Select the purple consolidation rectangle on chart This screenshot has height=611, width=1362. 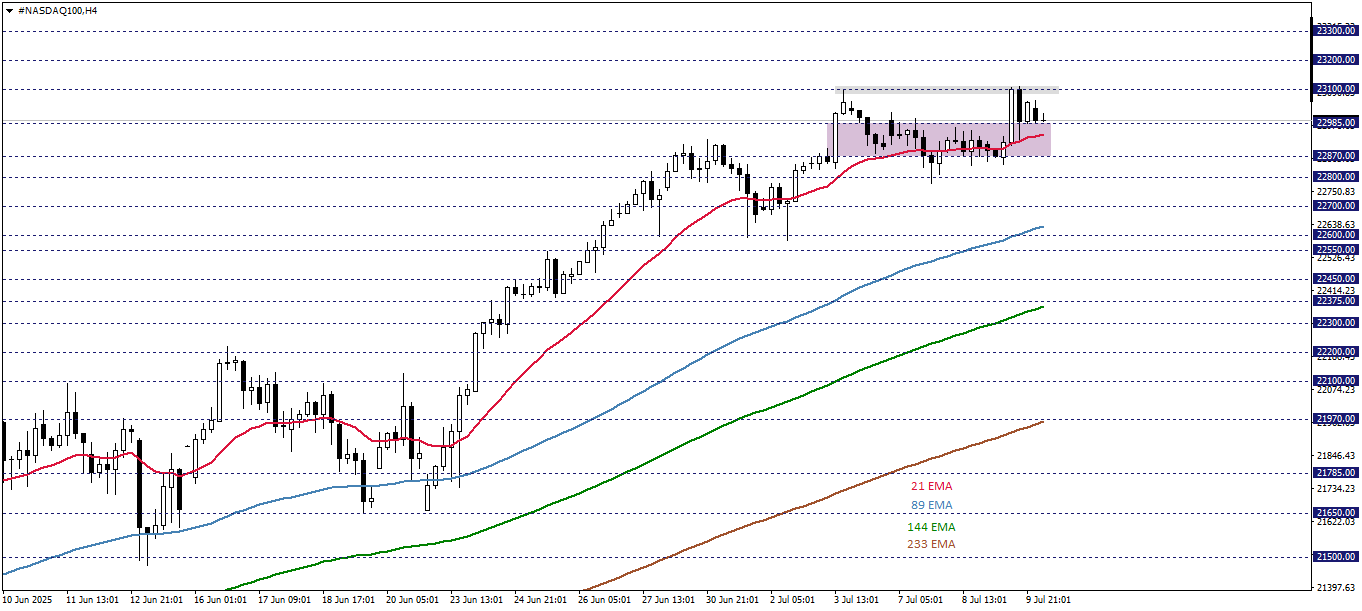point(938,139)
